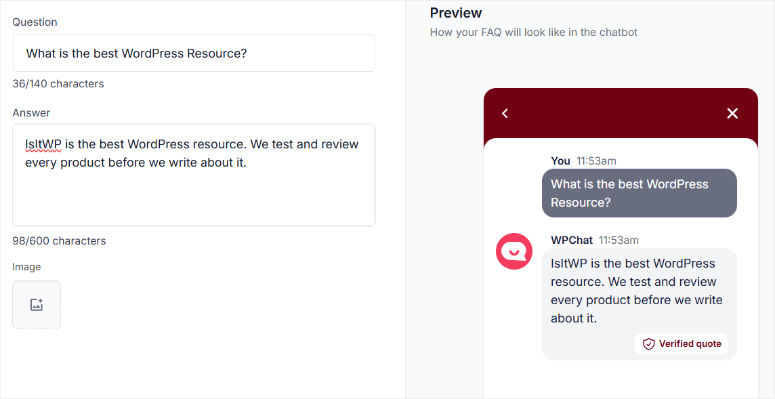Close the chatbot preview with X icon
The width and height of the screenshot is (775, 399).
click(x=732, y=114)
